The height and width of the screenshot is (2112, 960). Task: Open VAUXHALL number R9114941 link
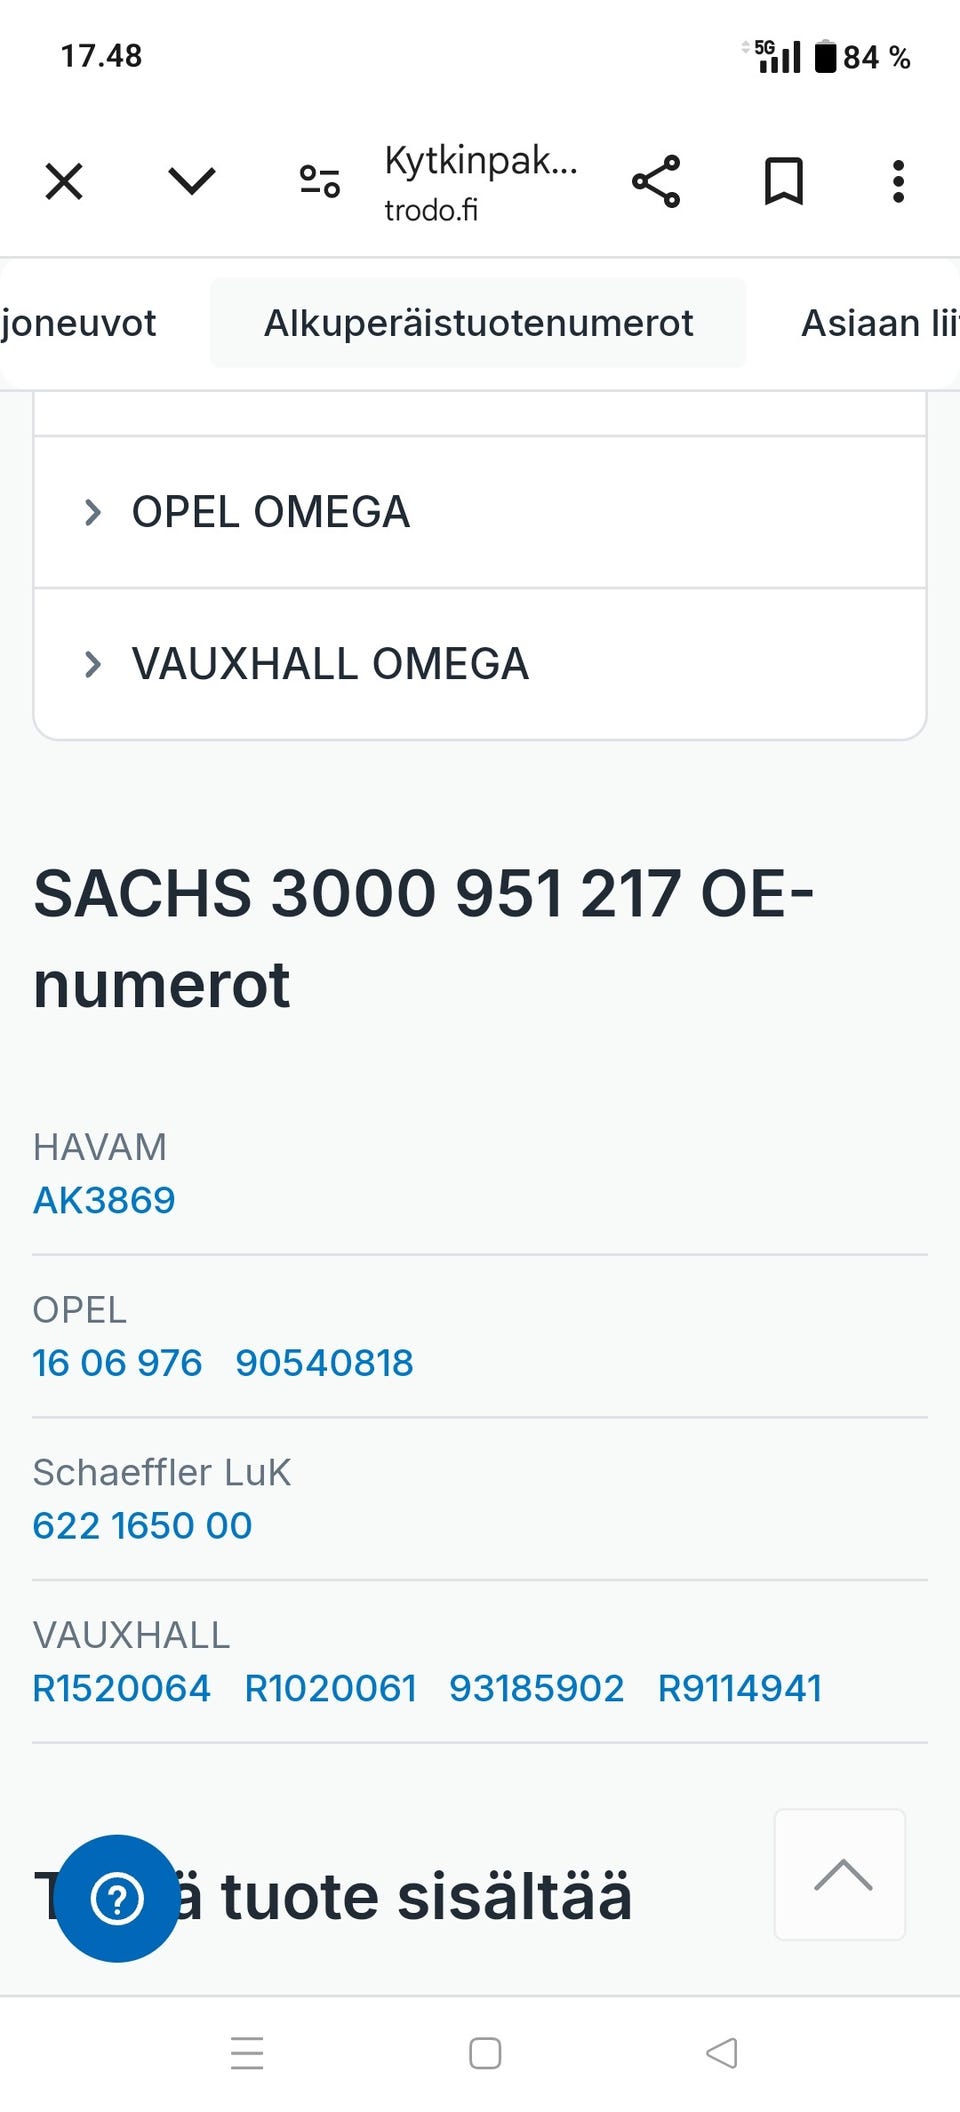740,1689
